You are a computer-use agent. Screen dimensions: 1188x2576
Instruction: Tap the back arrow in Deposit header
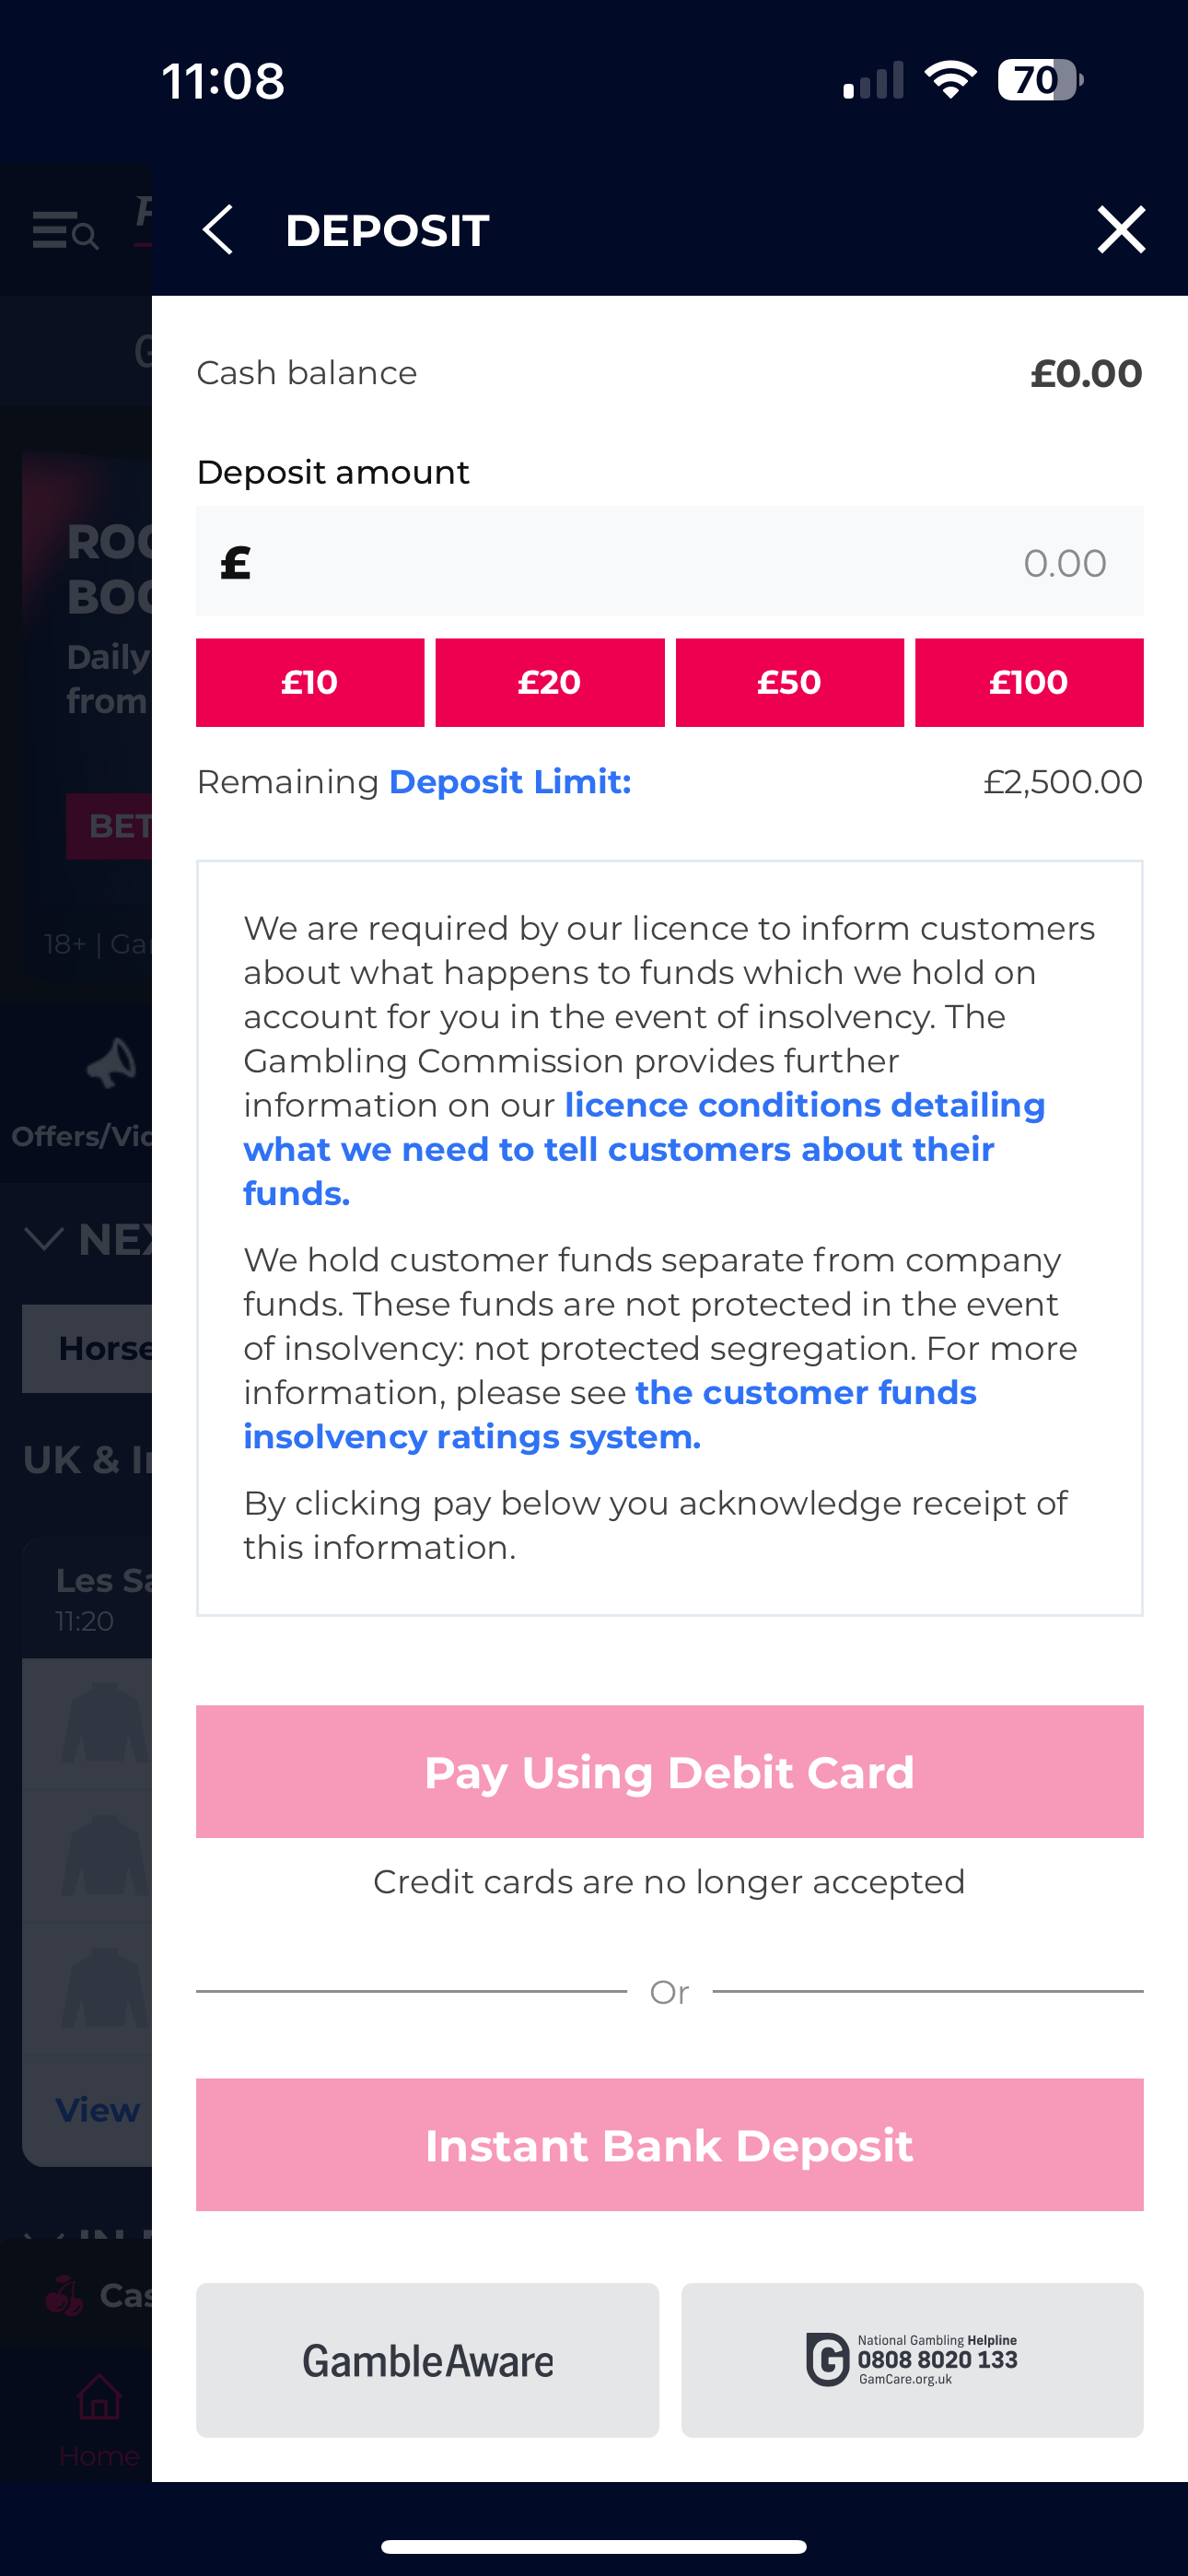pyautogui.click(x=218, y=230)
